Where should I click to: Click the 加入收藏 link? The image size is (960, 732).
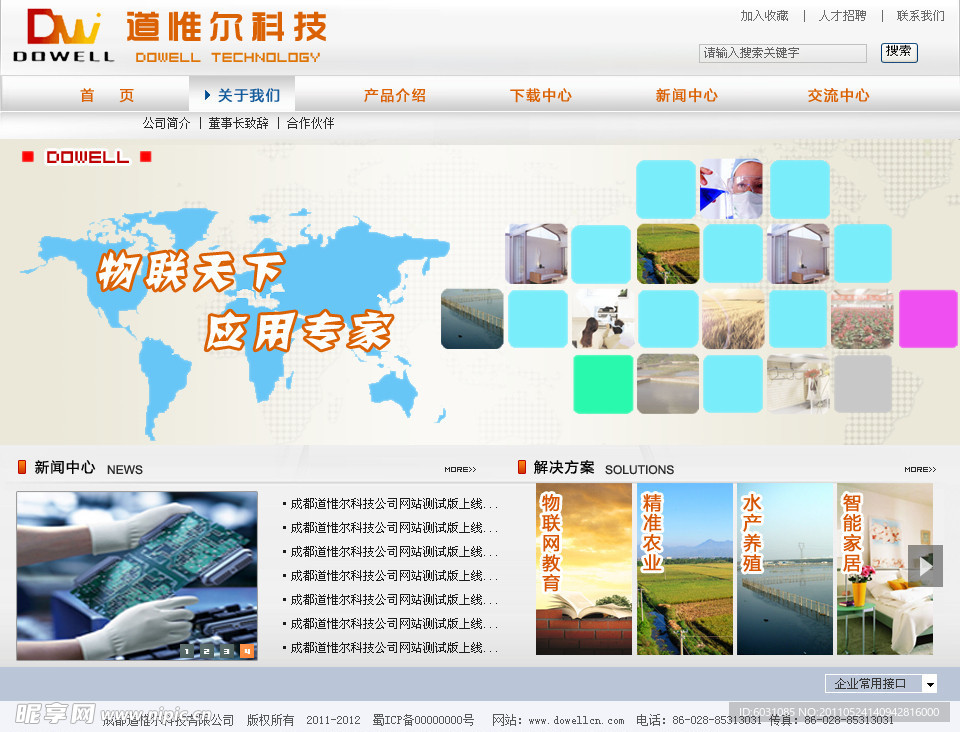click(x=764, y=15)
